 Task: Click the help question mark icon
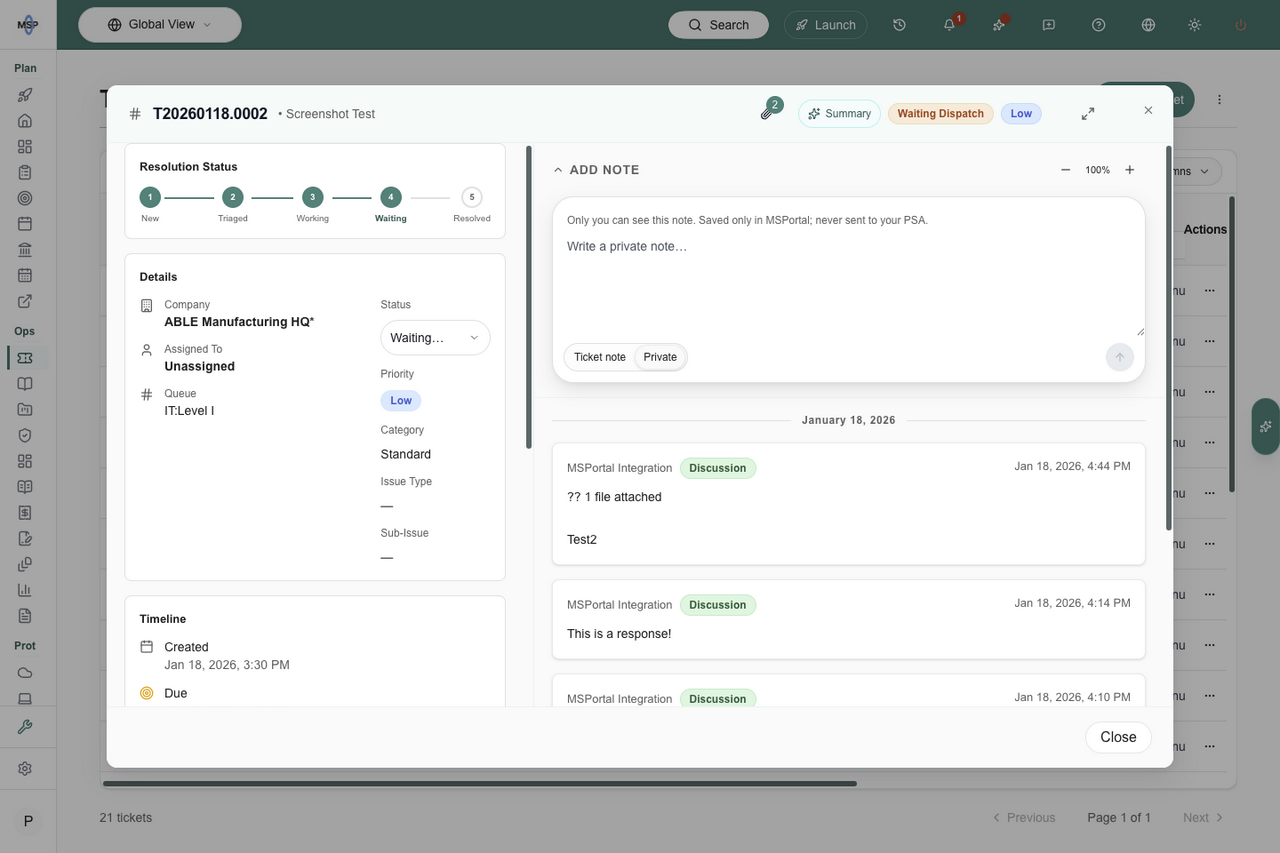click(1099, 25)
